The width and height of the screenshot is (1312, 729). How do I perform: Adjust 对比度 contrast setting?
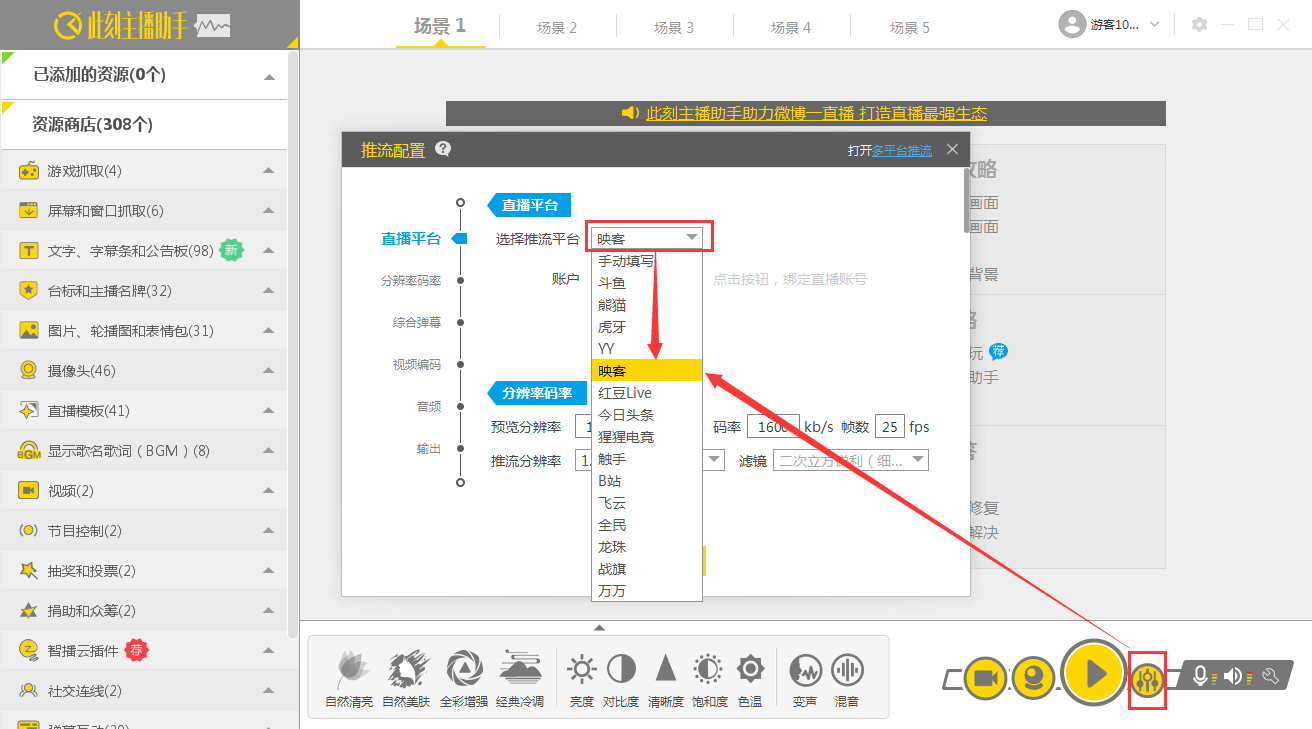click(621, 678)
